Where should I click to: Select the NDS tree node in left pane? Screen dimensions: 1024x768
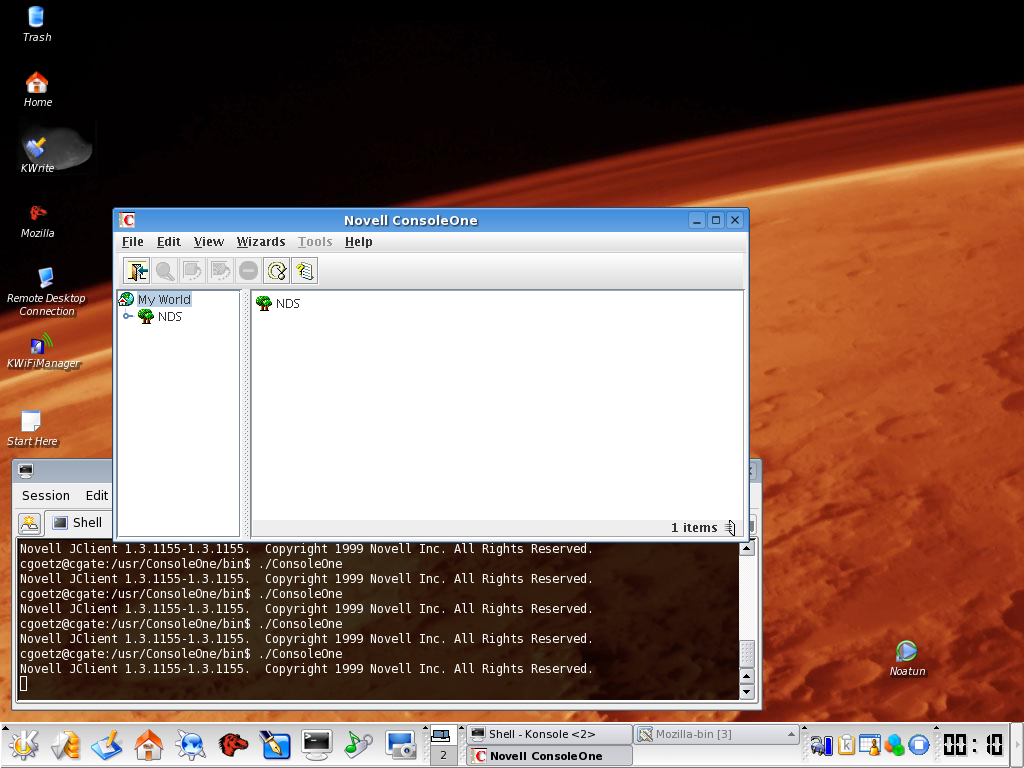170,317
